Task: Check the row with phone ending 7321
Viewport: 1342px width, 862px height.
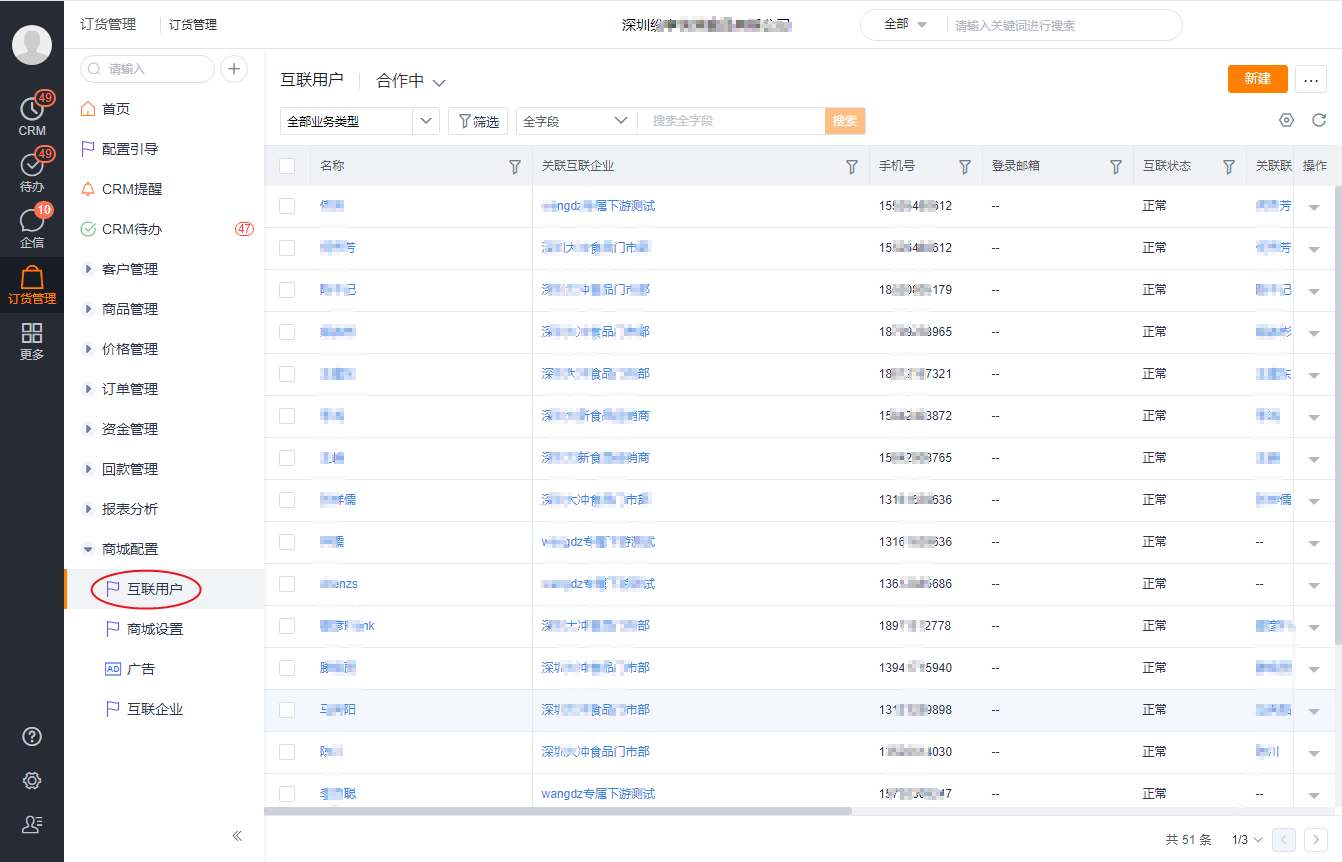Action: [x=287, y=374]
